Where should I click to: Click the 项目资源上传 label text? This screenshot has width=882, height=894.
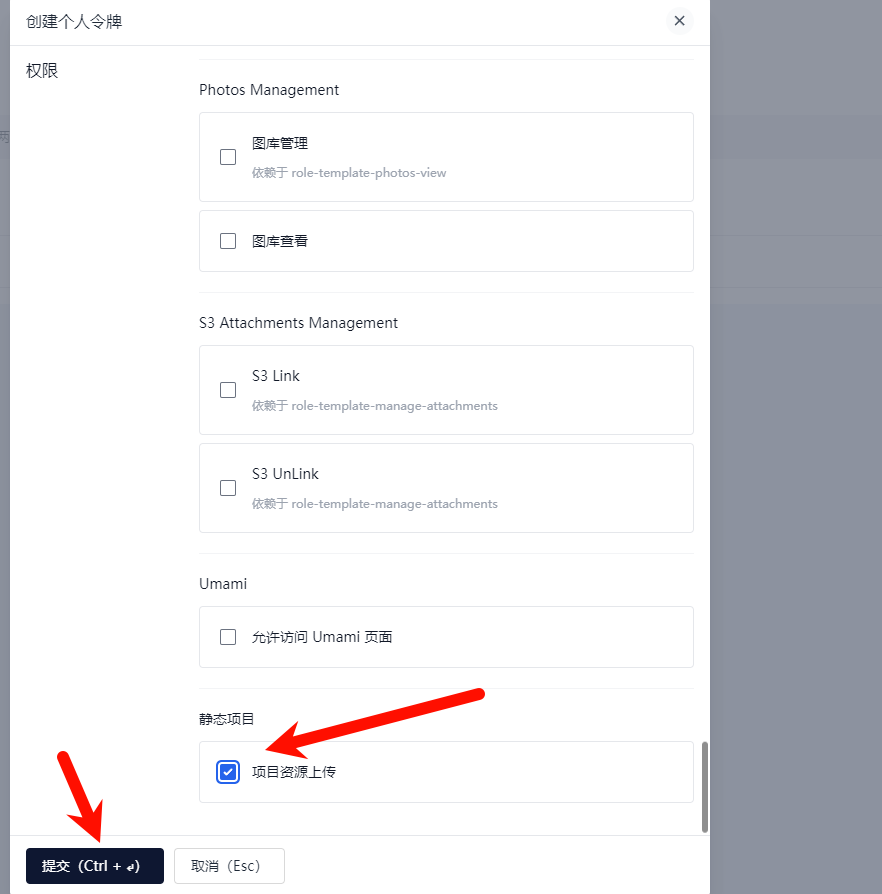294,772
